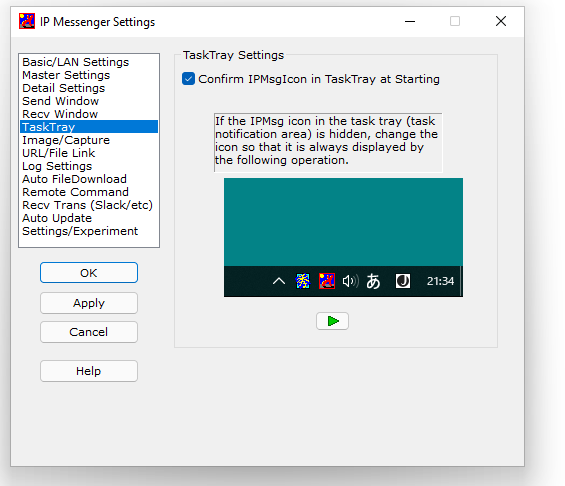The height and width of the screenshot is (486, 565).
Task: Click the blue-yellow tray icon in preview image
Action: (303, 281)
